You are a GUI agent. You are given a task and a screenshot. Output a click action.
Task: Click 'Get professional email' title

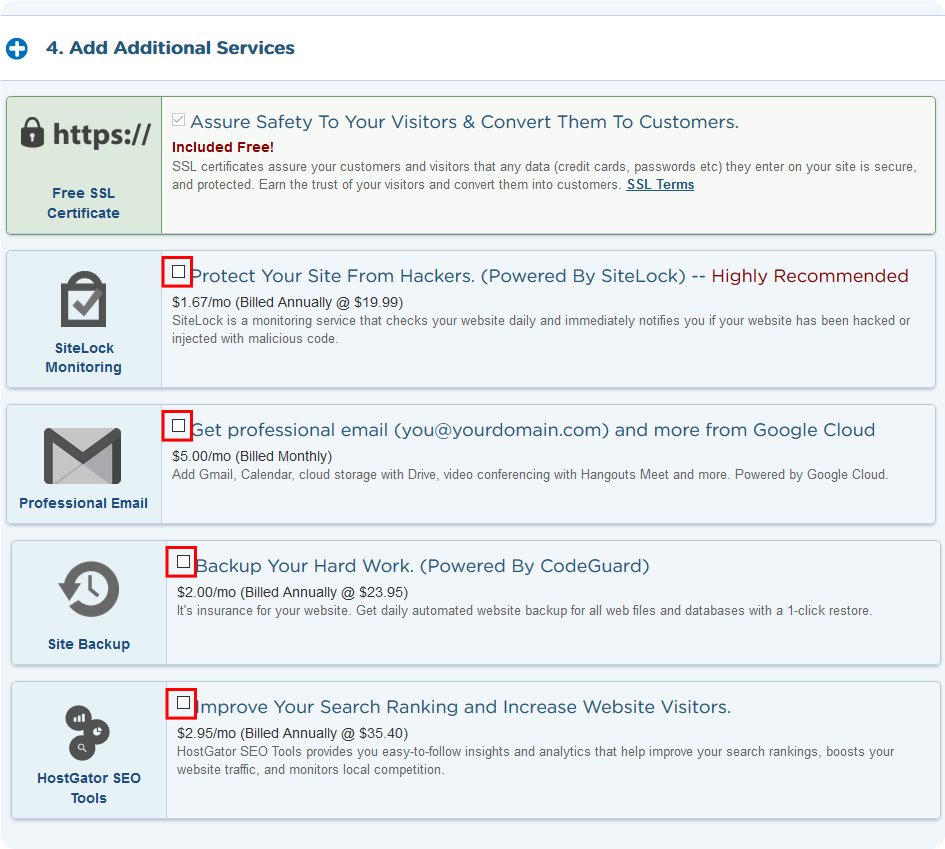click(533, 430)
